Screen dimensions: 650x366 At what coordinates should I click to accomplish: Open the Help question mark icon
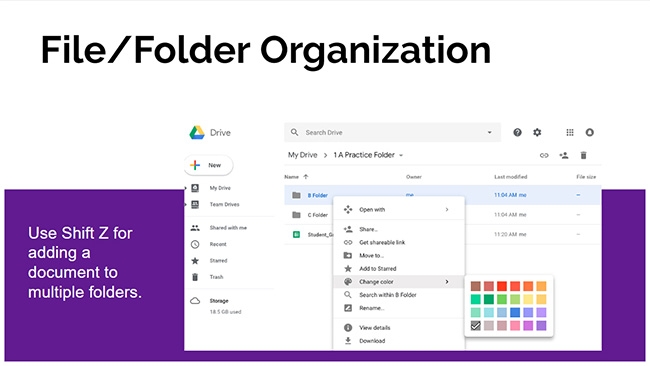point(517,132)
